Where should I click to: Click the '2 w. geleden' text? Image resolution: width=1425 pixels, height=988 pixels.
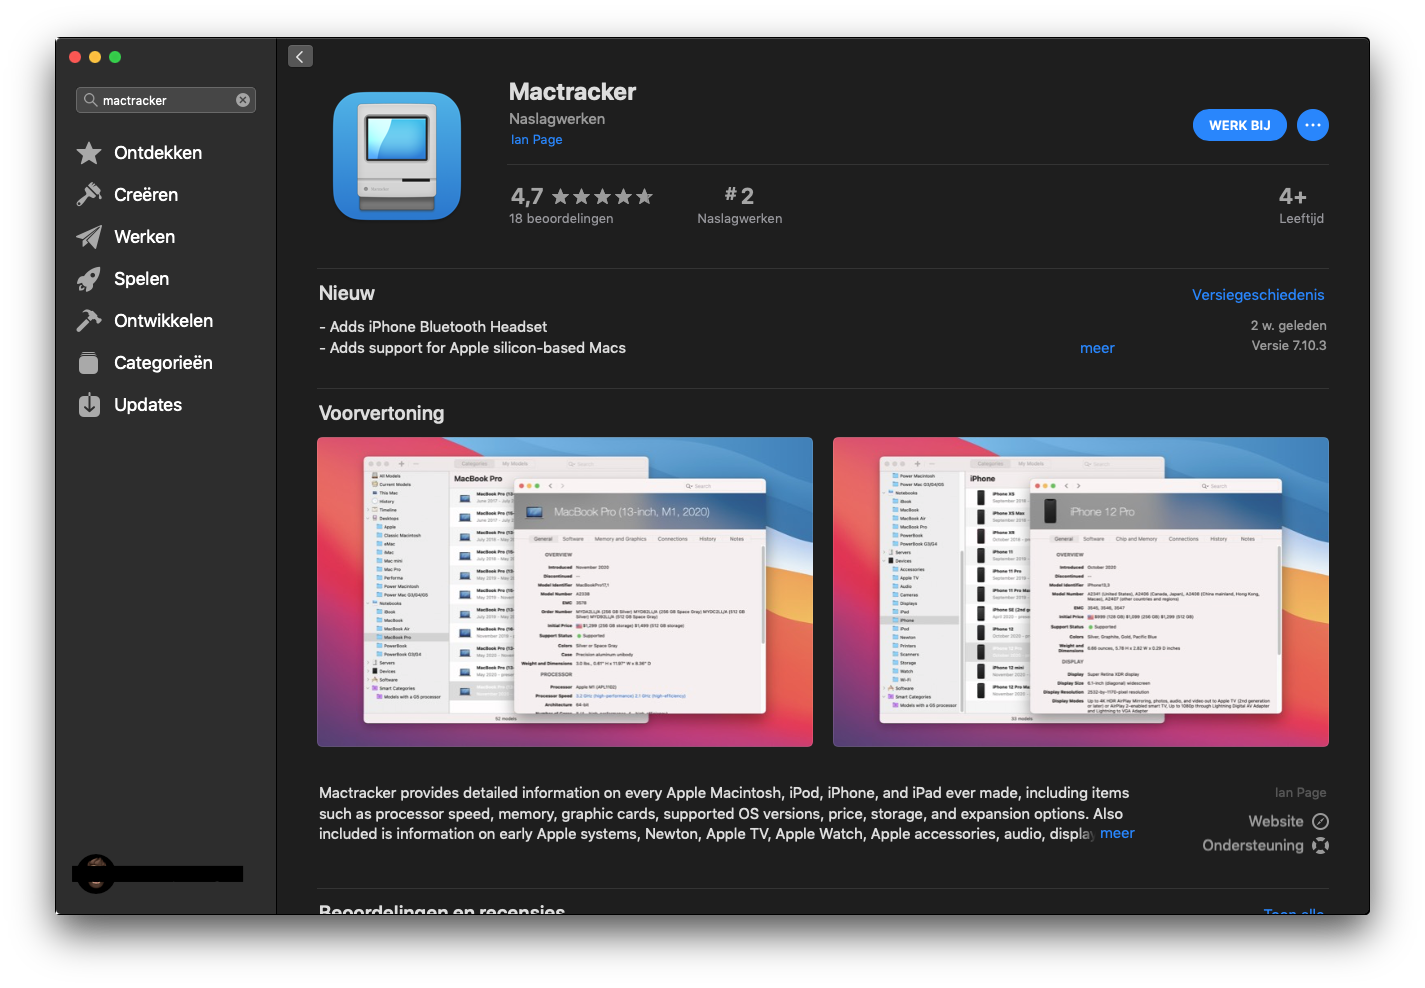coord(1289,326)
